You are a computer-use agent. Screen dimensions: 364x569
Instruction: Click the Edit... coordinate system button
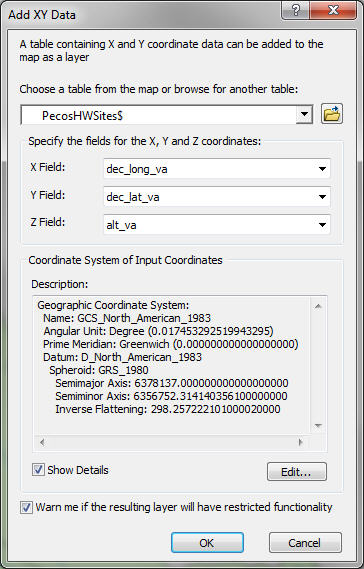[x=297, y=472]
